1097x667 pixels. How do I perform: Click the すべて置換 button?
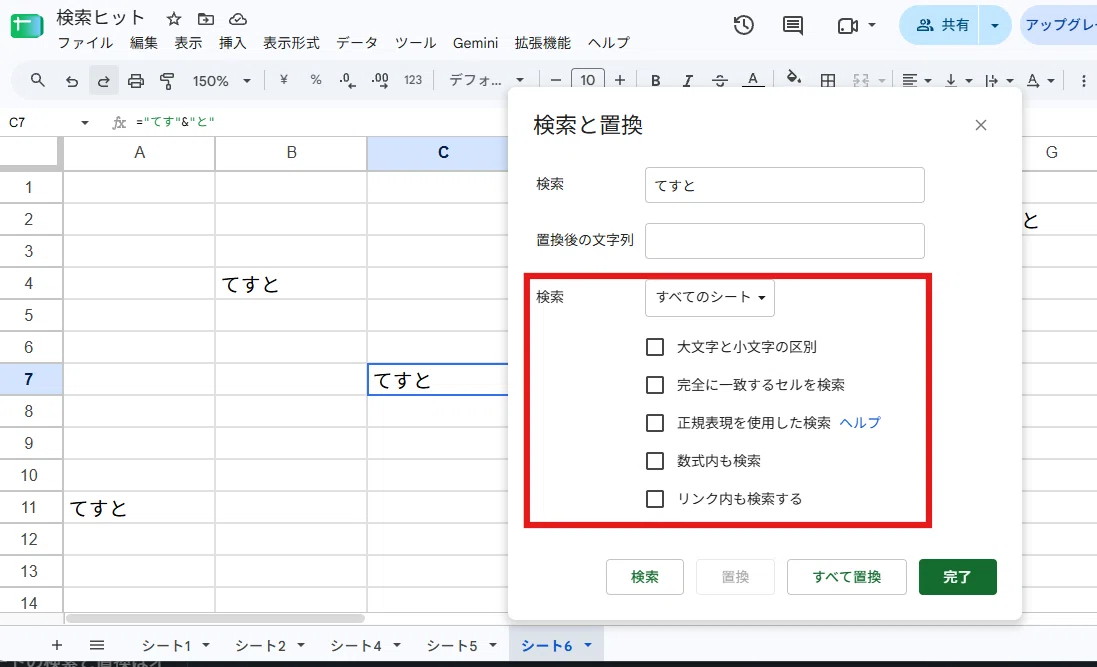pos(847,577)
